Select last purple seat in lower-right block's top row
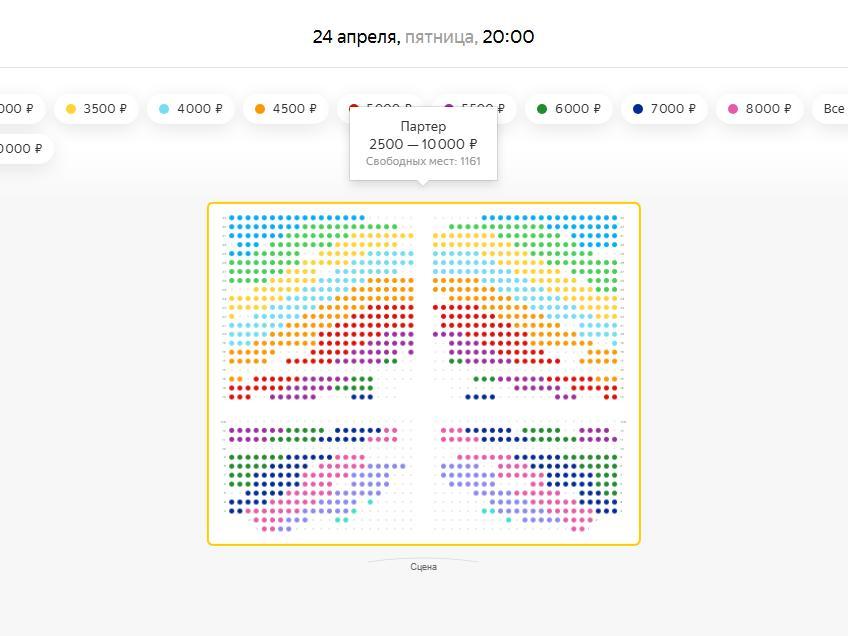The height and width of the screenshot is (636, 848). (613, 431)
